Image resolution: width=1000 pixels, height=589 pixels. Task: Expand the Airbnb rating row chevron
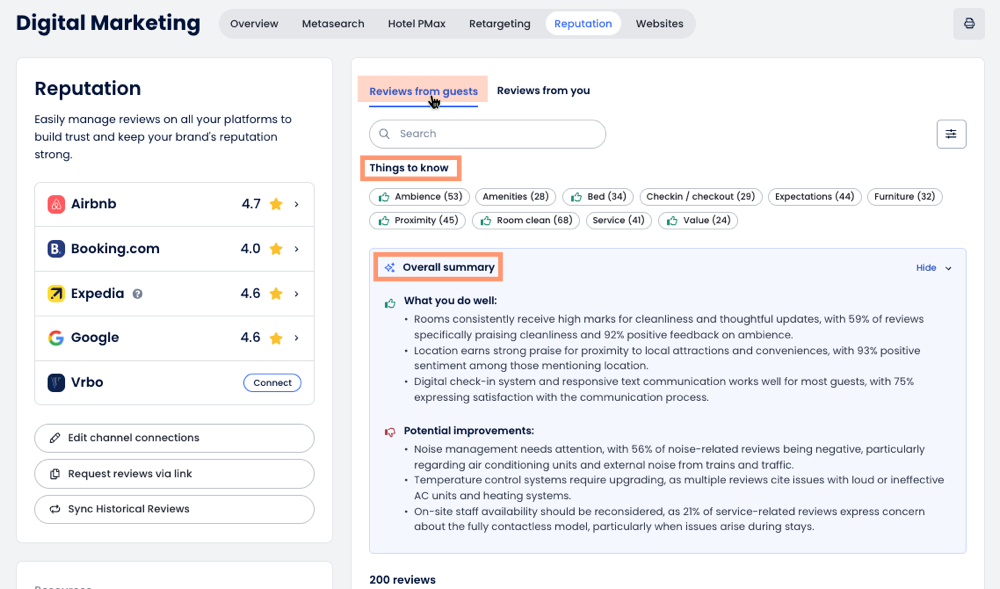coord(297,204)
